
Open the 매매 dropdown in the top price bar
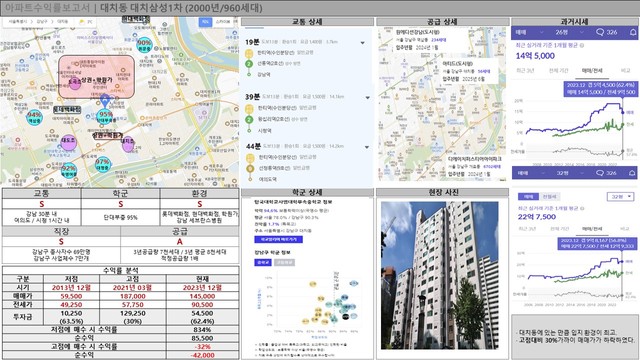tap(530, 32)
